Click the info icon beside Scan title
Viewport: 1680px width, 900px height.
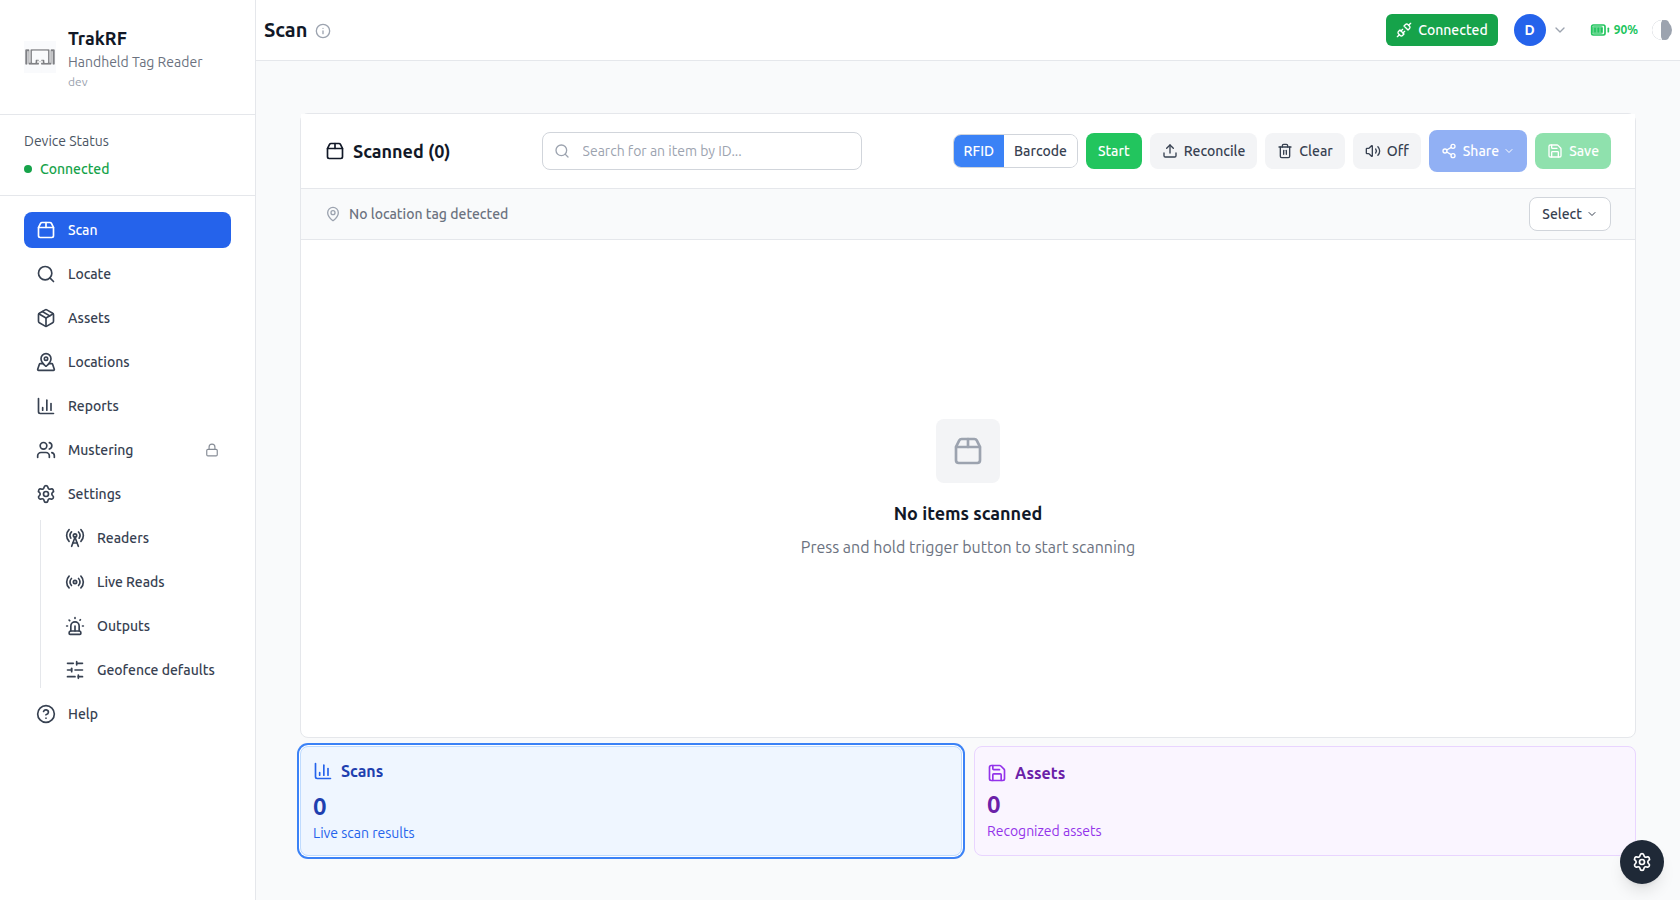click(x=323, y=31)
